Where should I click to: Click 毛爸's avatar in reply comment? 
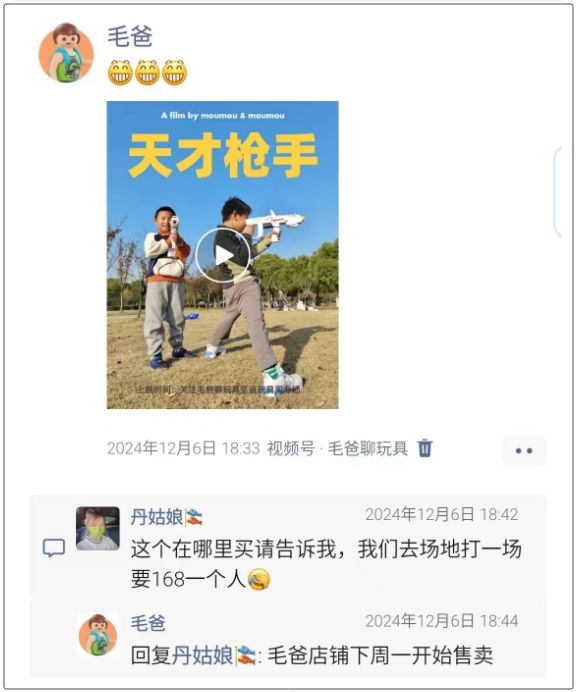tap(98, 635)
